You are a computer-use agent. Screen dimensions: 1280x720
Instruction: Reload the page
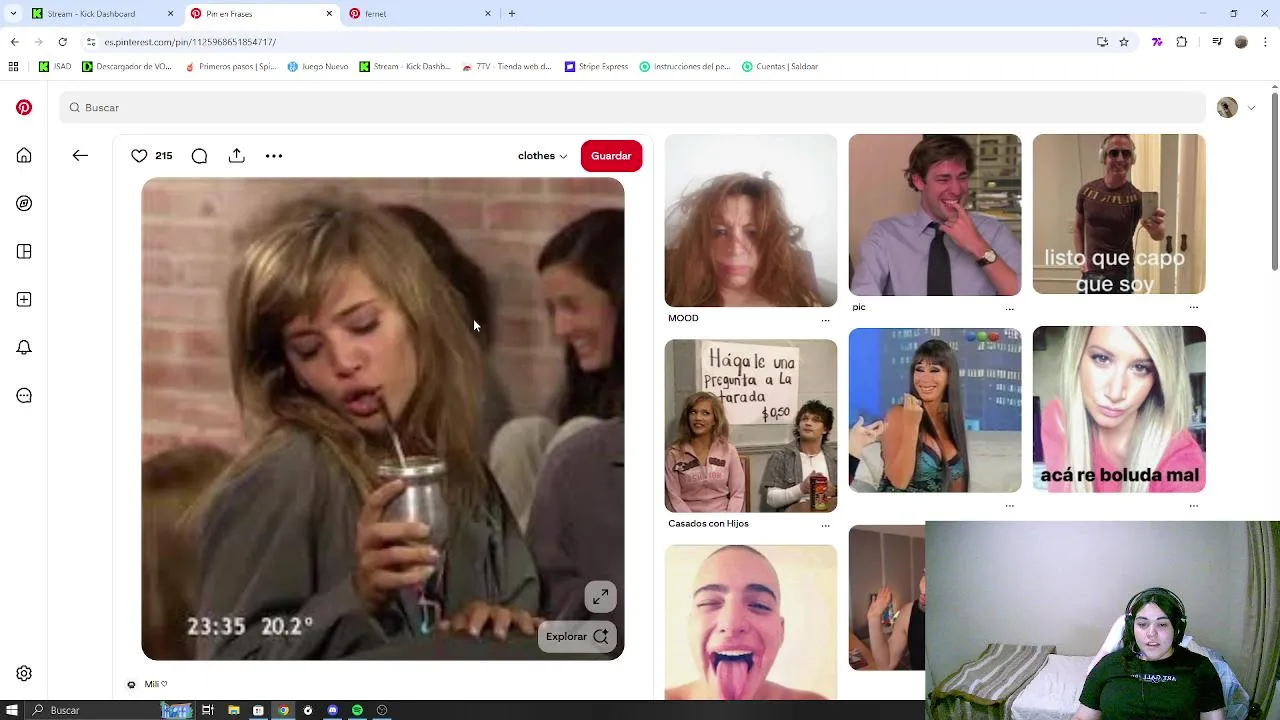point(62,42)
